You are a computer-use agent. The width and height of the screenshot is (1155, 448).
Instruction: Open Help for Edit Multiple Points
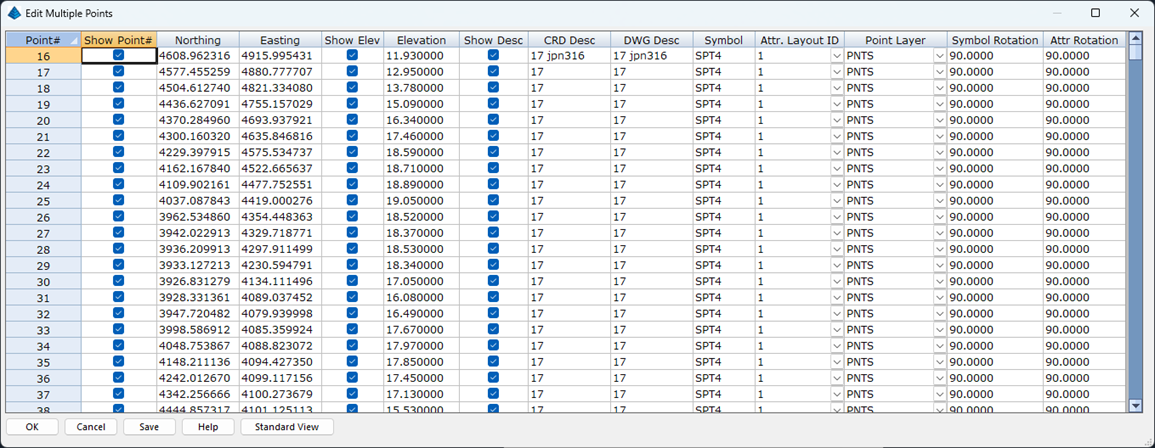(x=208, y=427)
